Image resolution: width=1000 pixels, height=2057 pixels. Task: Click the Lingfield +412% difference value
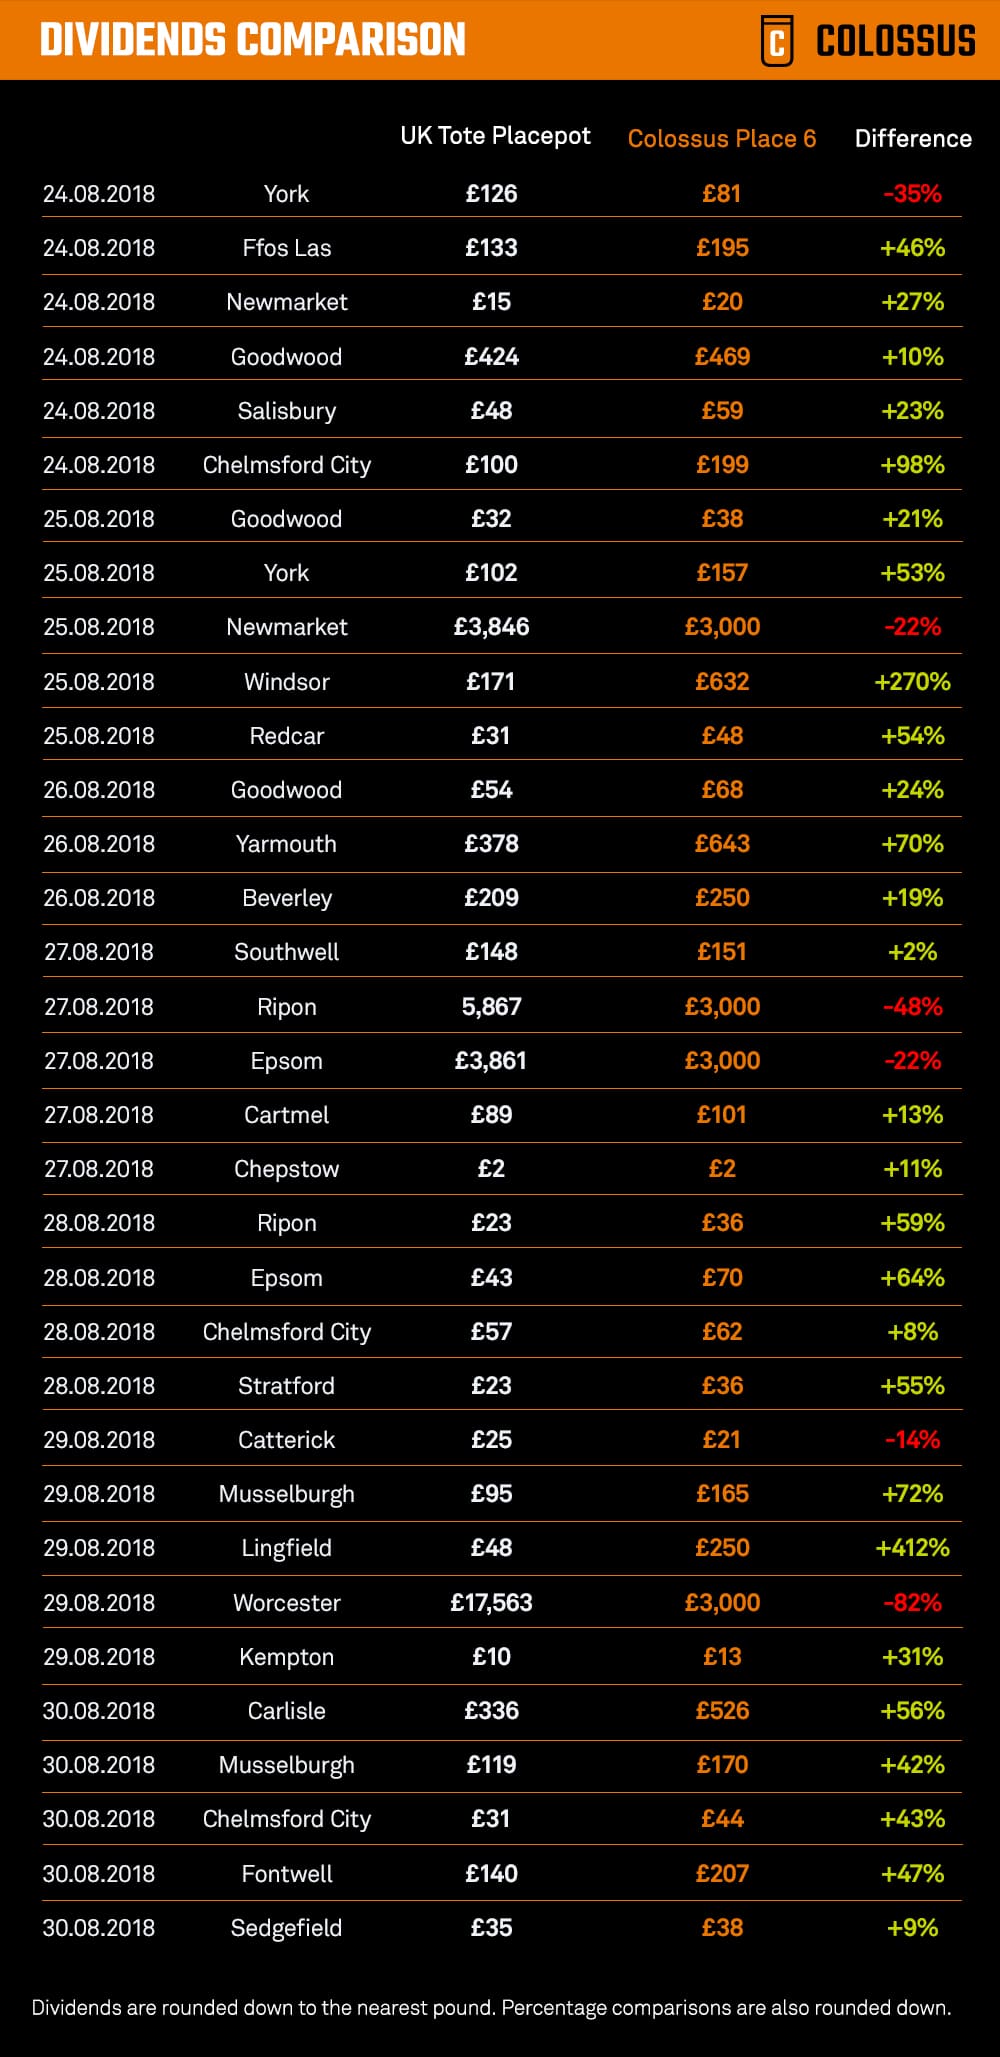coord(912,1548)
